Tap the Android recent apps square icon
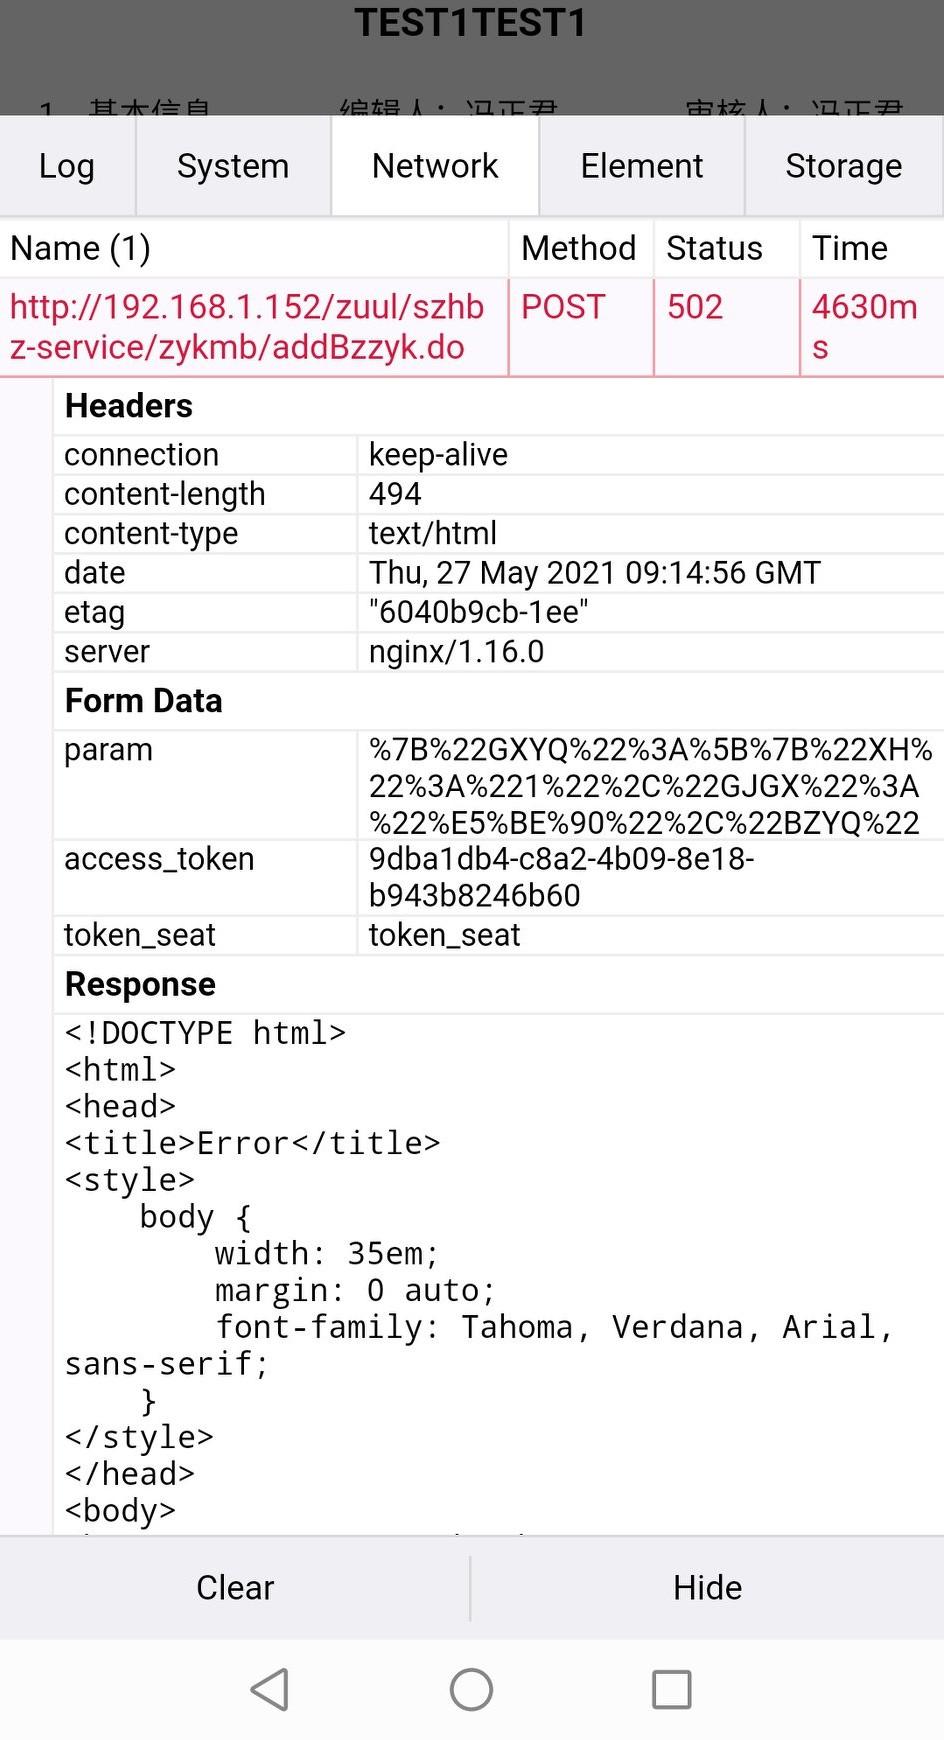 tap(672, 1690)
